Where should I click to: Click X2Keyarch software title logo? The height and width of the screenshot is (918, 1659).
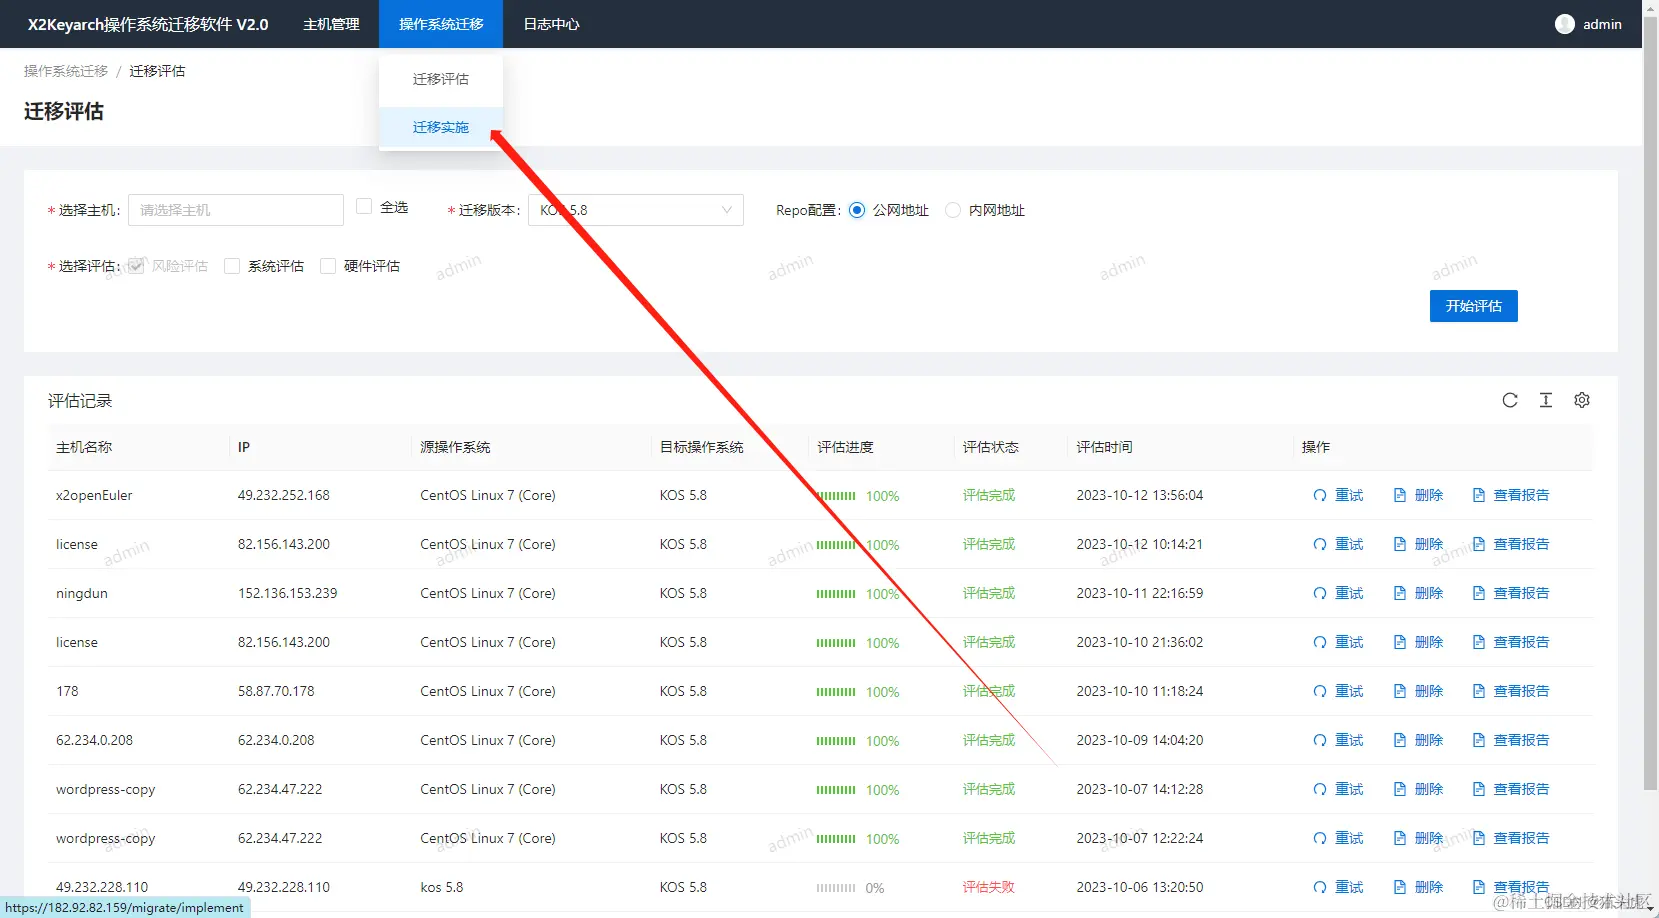(x=148, y=24)
